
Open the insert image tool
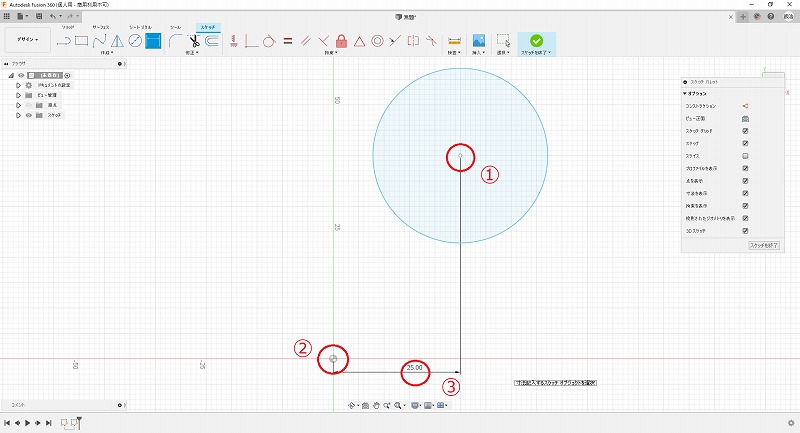pyautogui.click(x=479, y=41)
